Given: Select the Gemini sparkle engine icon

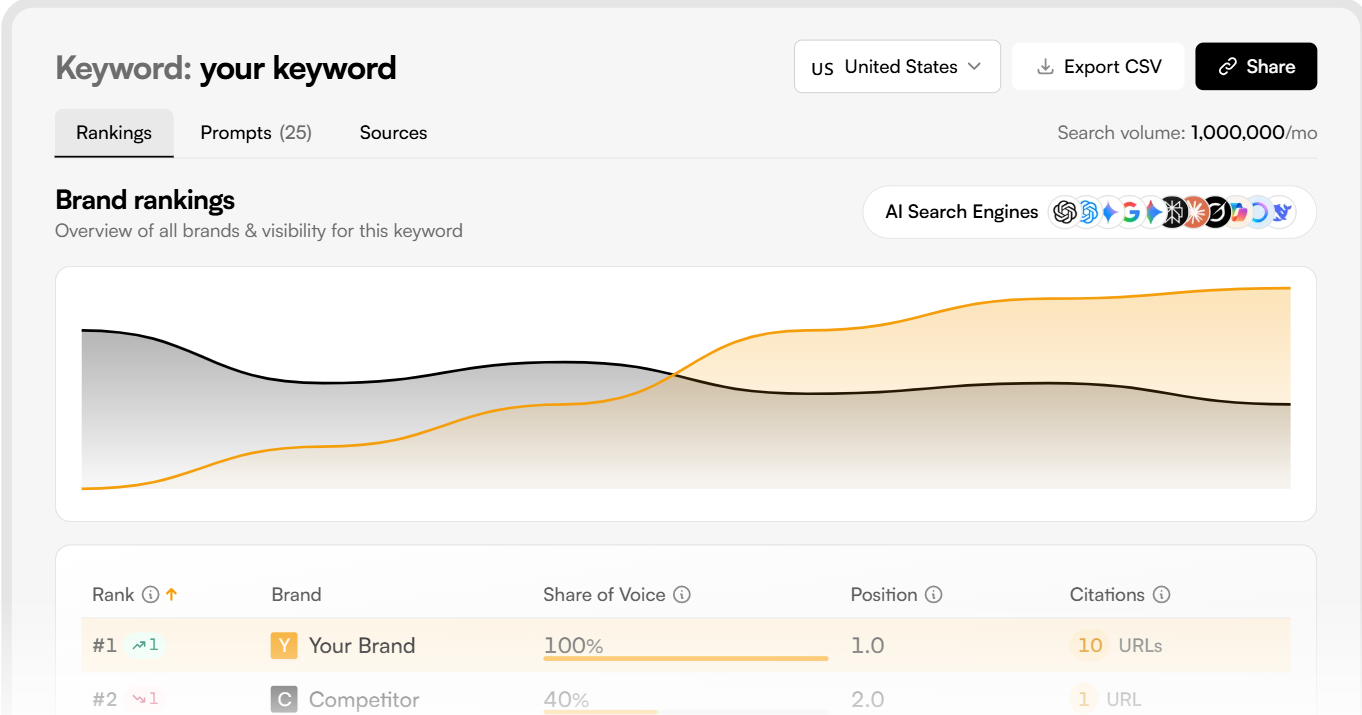Looking at the screenshot, I should coord(1109,212).
